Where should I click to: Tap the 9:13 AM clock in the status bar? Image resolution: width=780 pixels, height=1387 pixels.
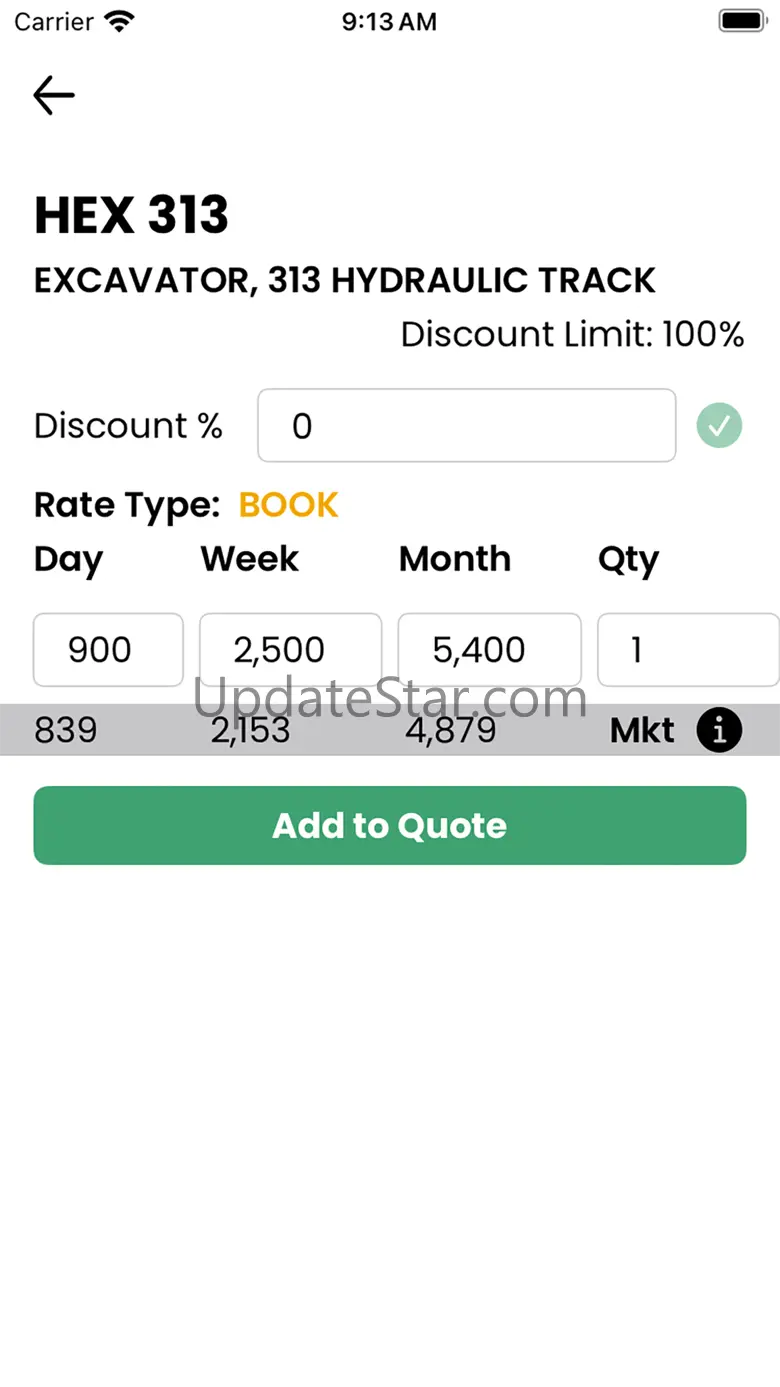click(389, 22)
